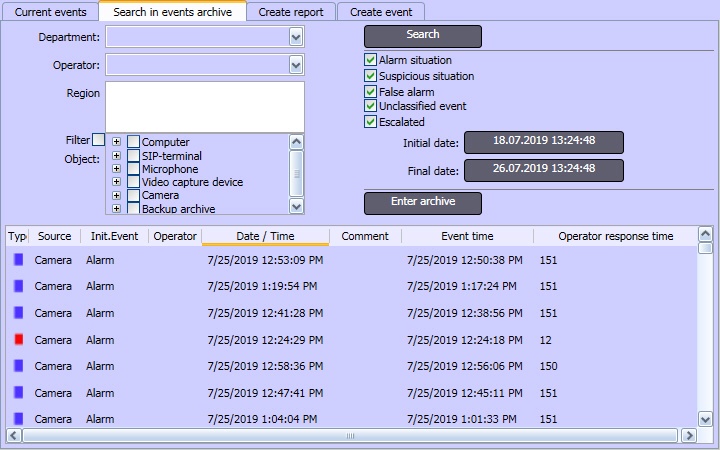Open the Operator dropdown

coord(296,65)
